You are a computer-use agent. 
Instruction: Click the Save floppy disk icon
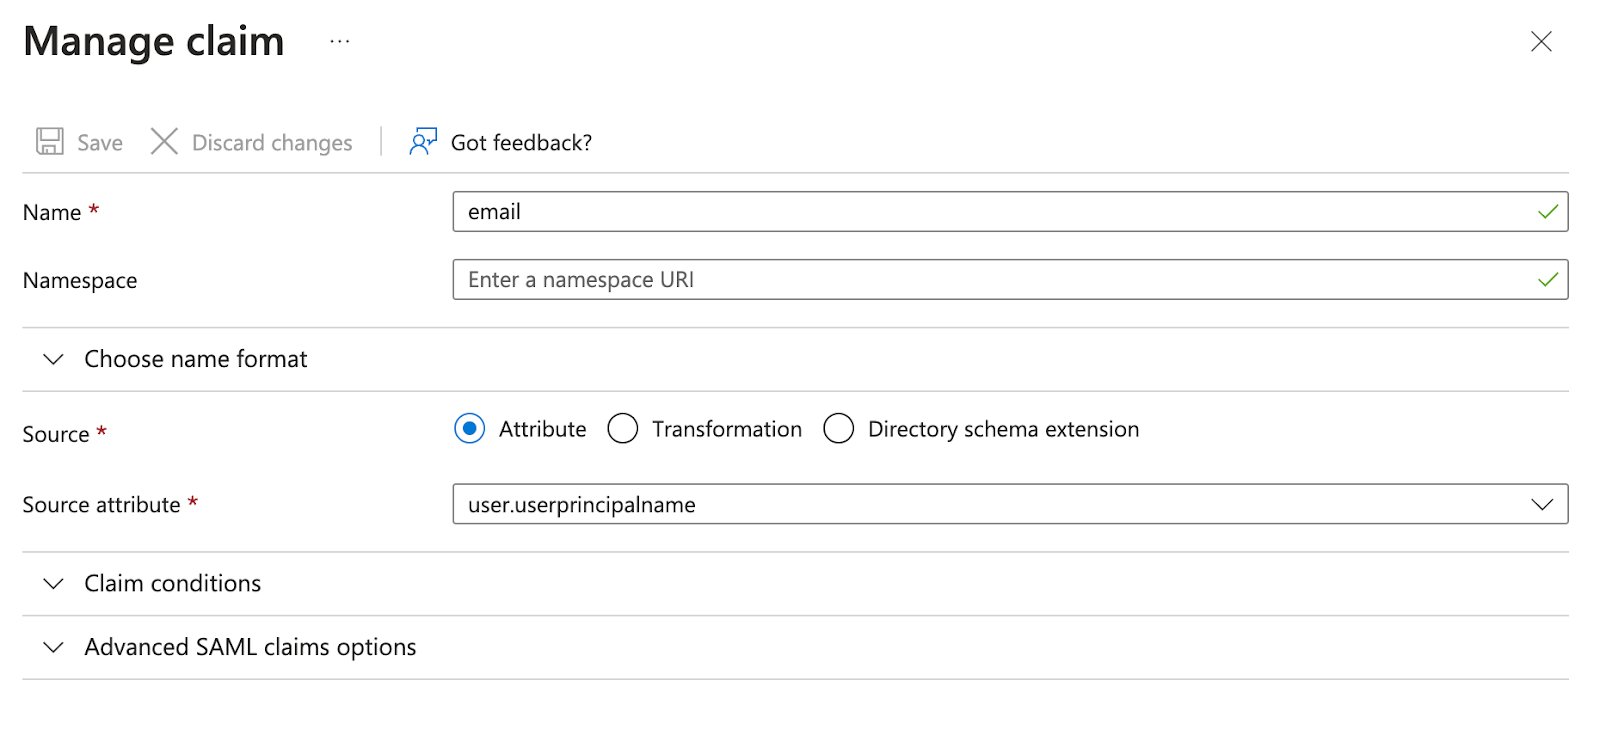pyautogui.click(x=50, y=141)
